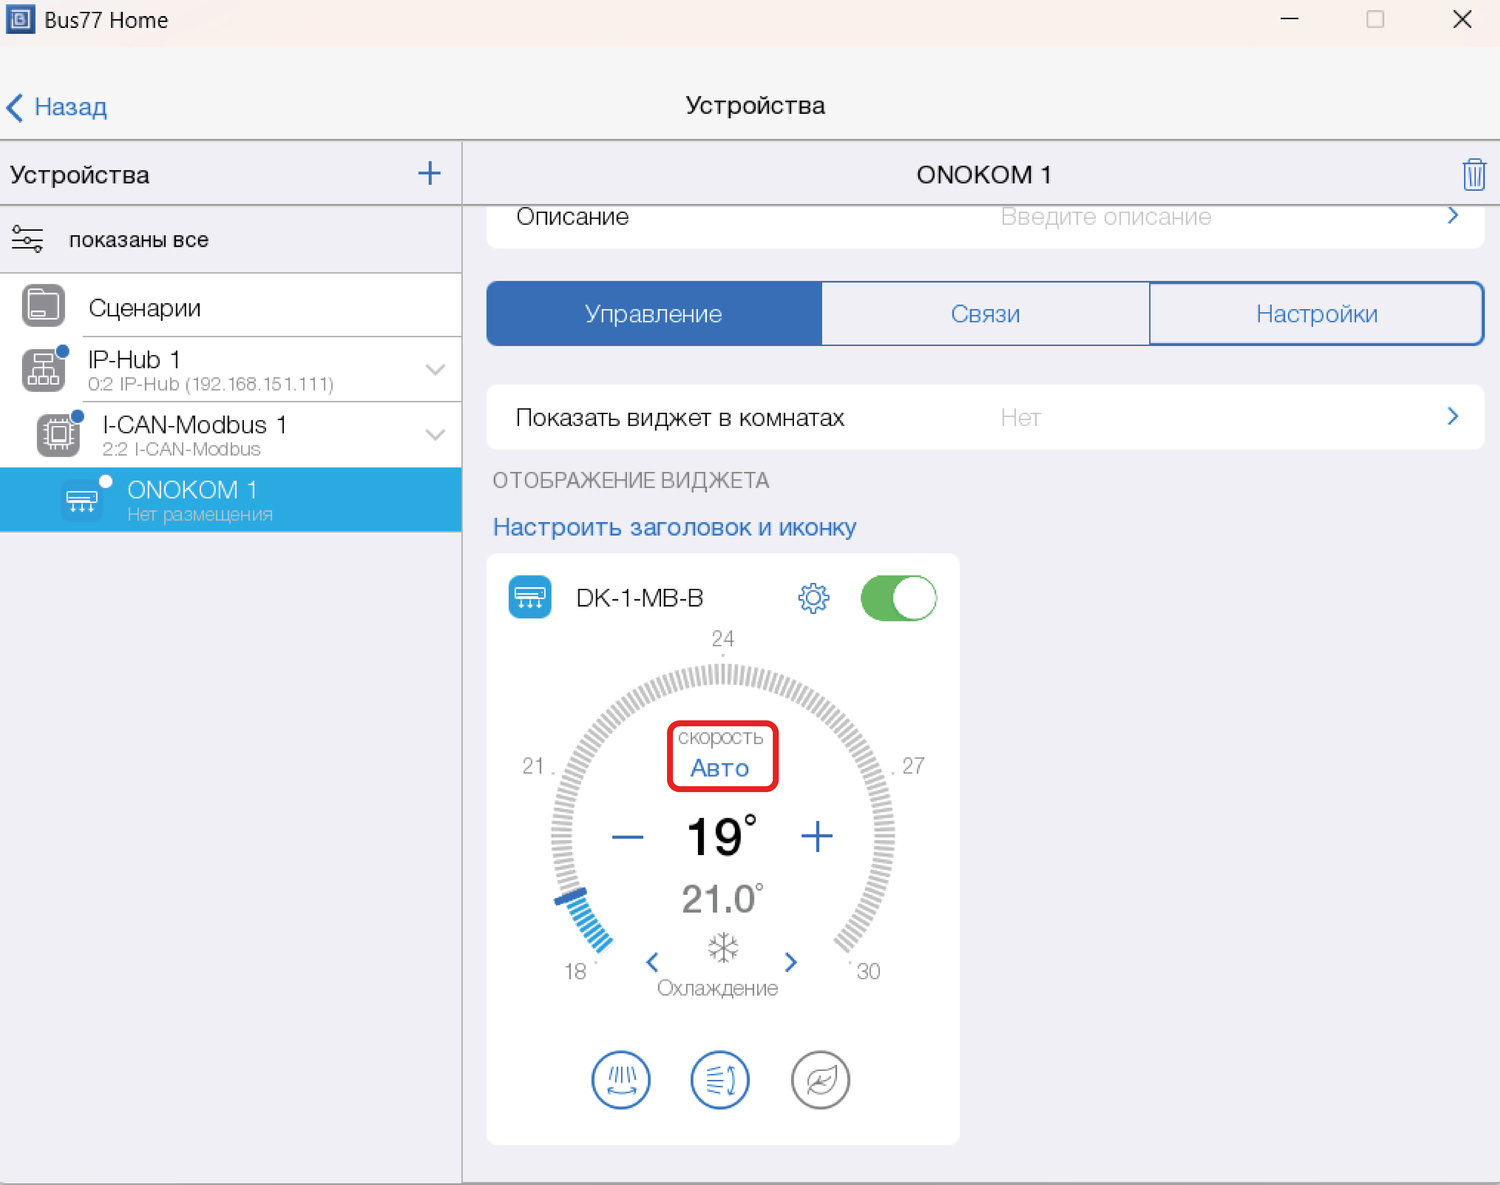This screenshot has width=1500, height=1185.
Task: Go back using the Назад button
Action: coord(58,107)
